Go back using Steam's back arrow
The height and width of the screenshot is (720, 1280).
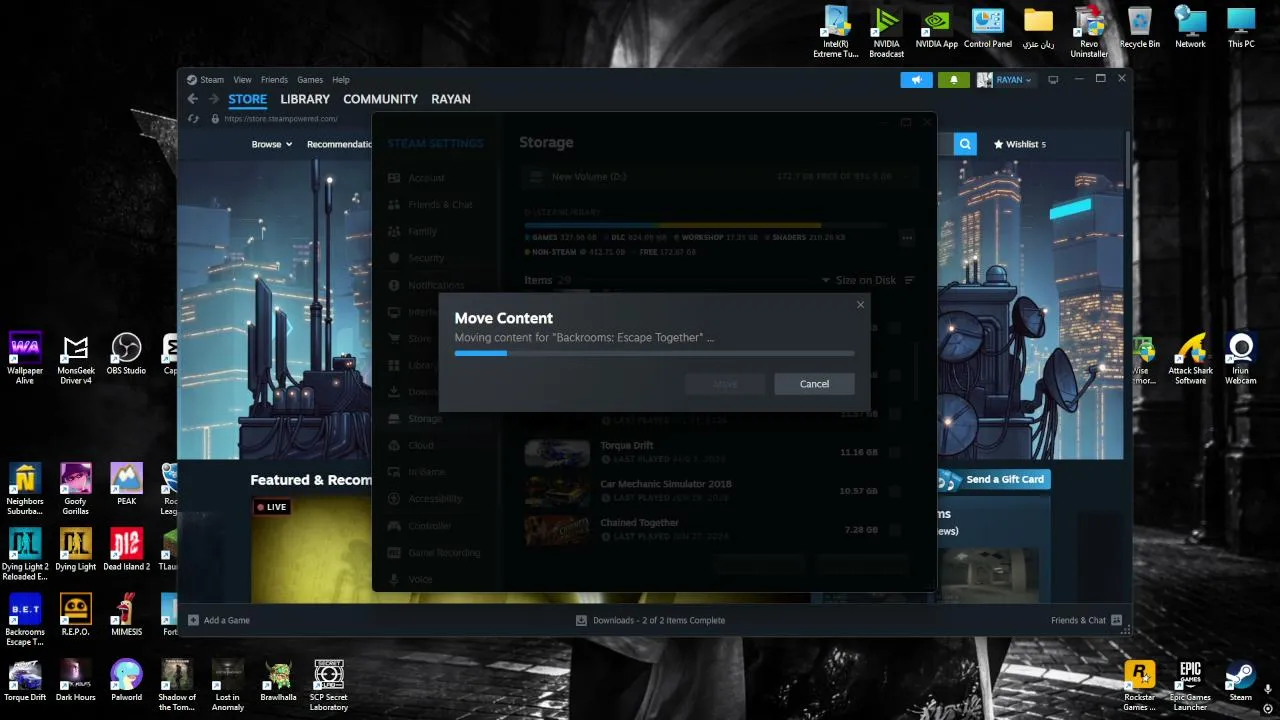click(x=193, y=99)
